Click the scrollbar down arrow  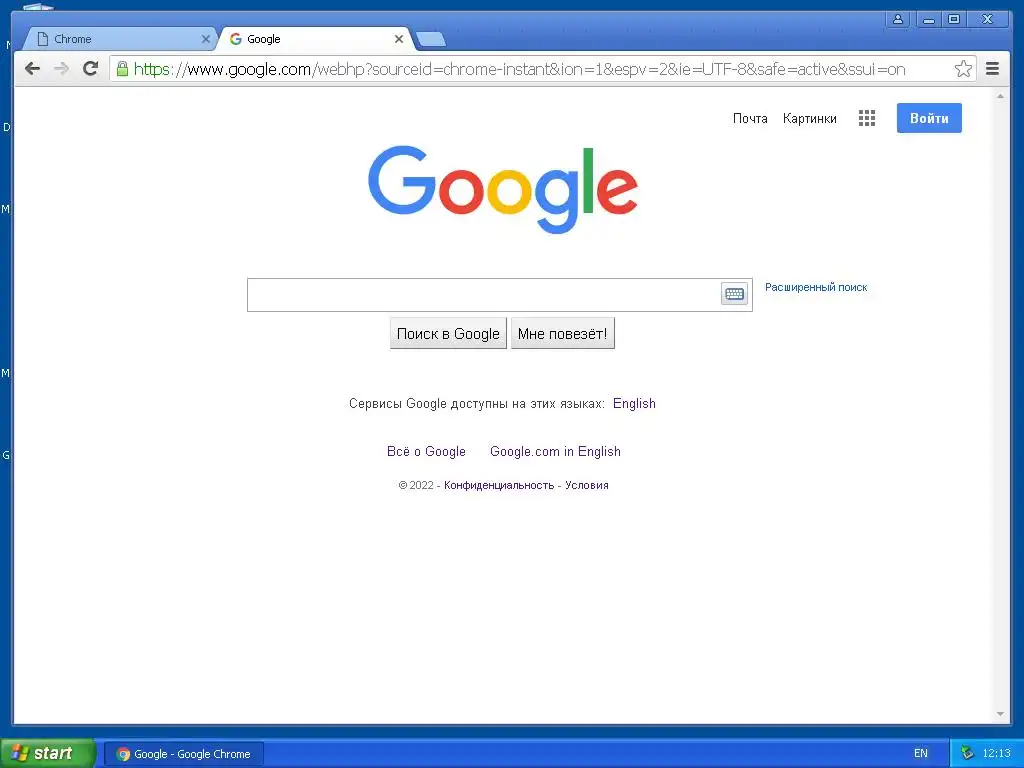tap(1000, 714)
